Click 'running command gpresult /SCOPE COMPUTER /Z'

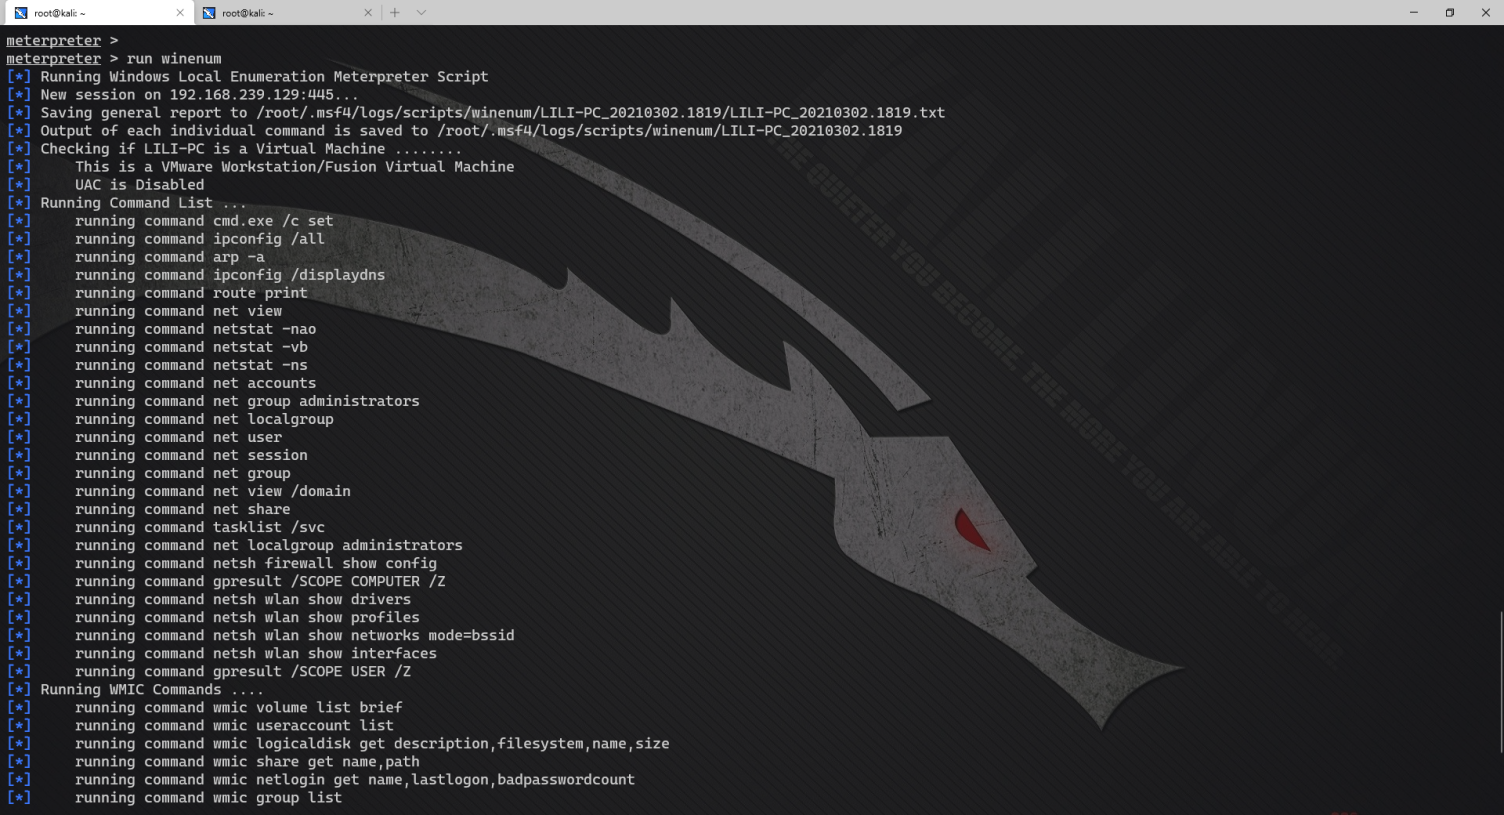click(x=260, y=581)
